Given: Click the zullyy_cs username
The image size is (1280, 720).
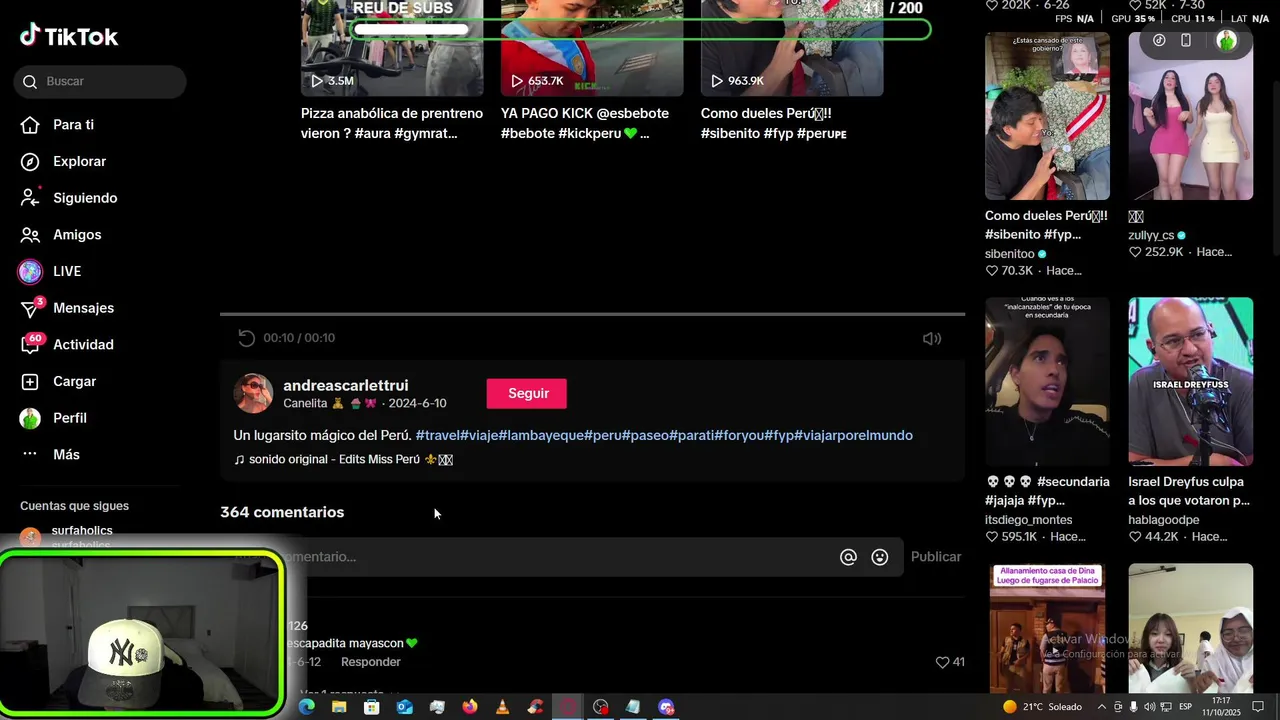Looking at the screenshot, I should pyautogui.click(x=1151, y=236).
